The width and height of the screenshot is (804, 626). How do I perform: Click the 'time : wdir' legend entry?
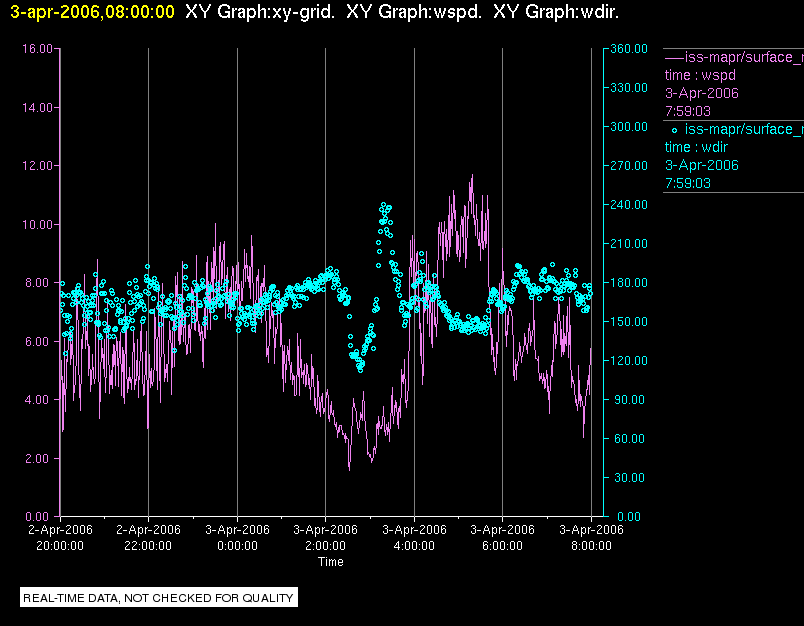click(x=696, y=148)
